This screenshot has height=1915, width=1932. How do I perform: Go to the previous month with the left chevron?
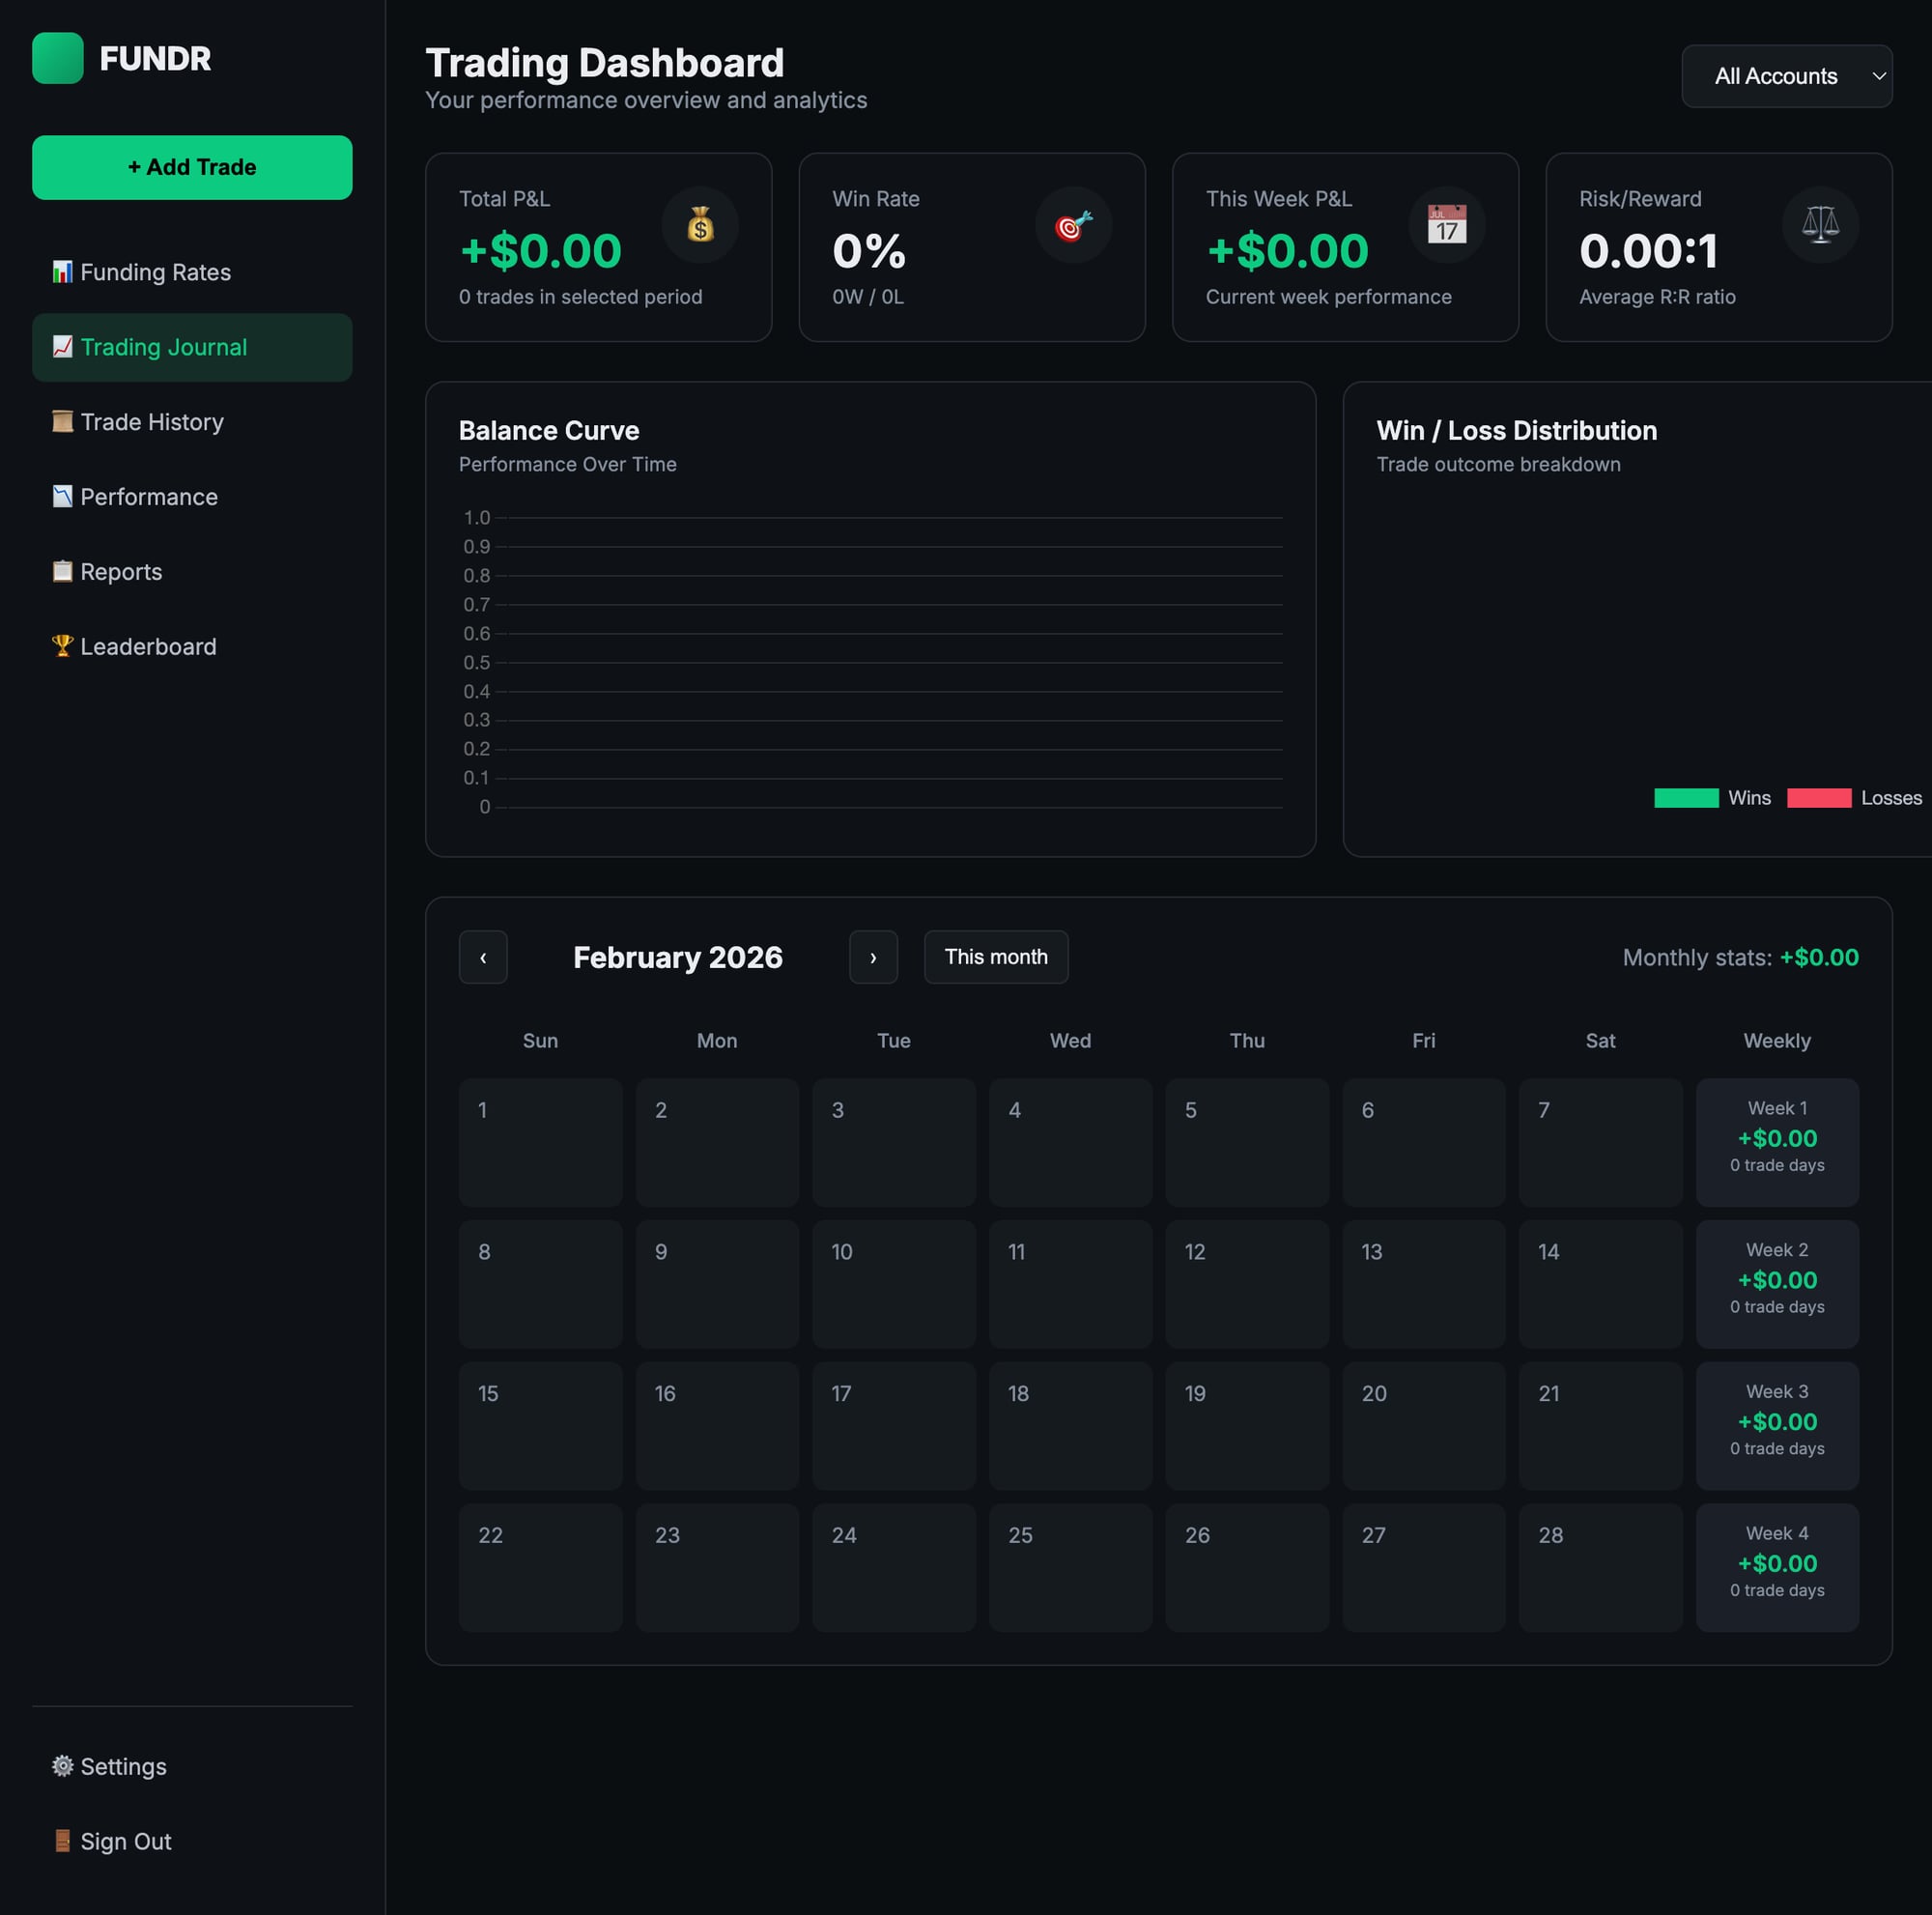(x=483, y=957)
